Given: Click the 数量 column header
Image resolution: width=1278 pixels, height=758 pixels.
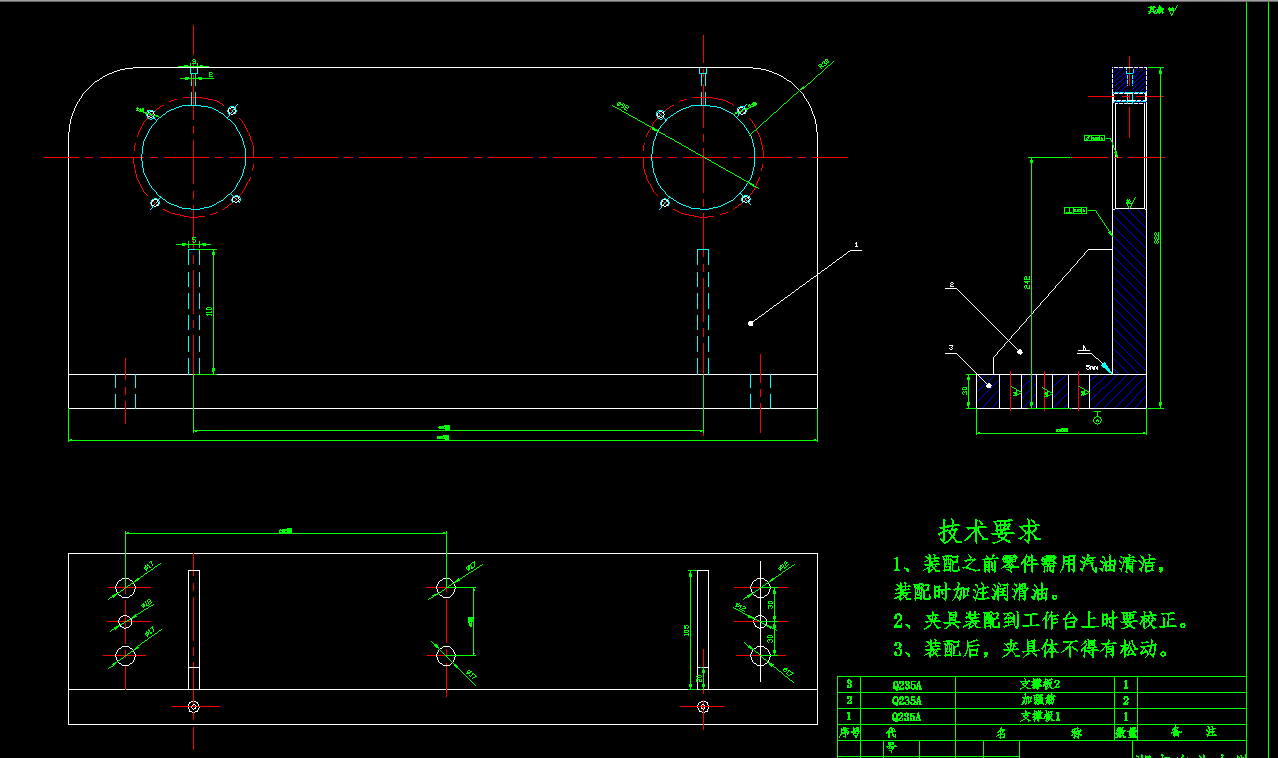Looking at the screenshot, I should (1127, 732).
